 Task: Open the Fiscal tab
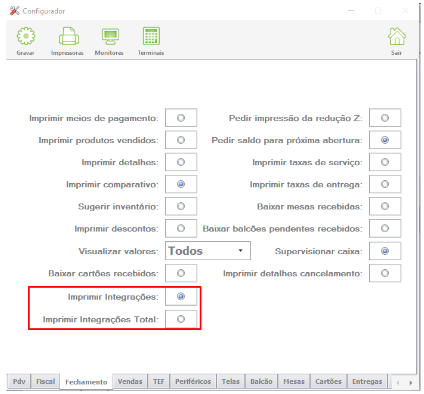(45, 381)
